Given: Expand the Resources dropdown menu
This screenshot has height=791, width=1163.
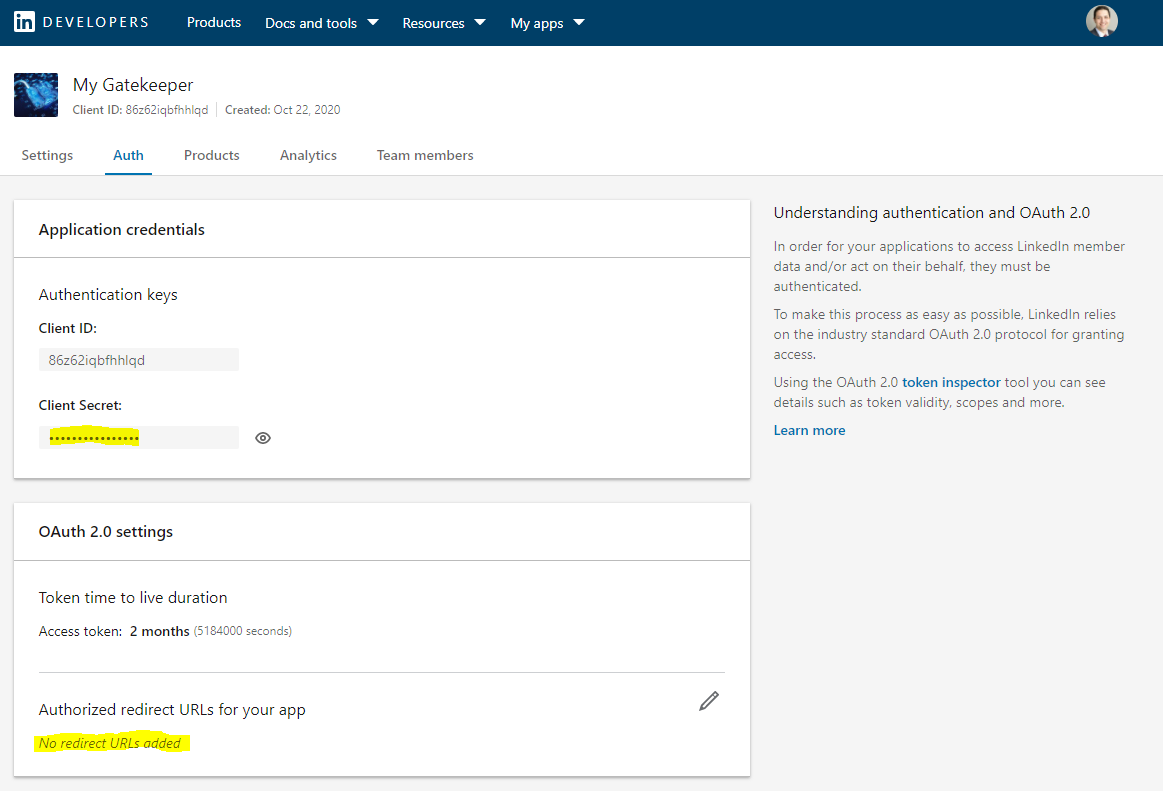Looking at the screenshot, I should click(x=444, y=23).
